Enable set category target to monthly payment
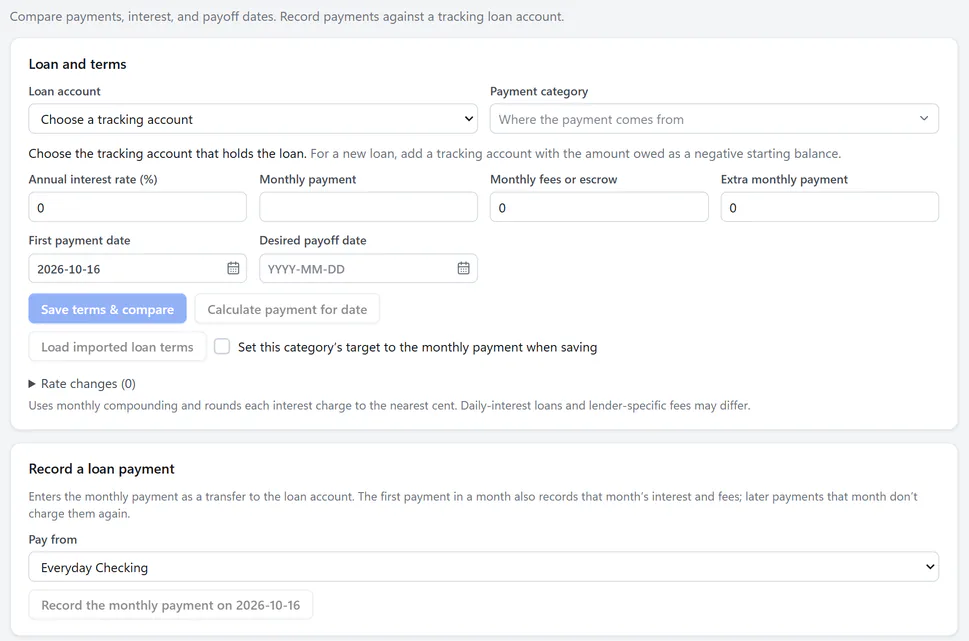Image resolution: width=969 pixels, height=641 pixels. click(x=222, y=346)
